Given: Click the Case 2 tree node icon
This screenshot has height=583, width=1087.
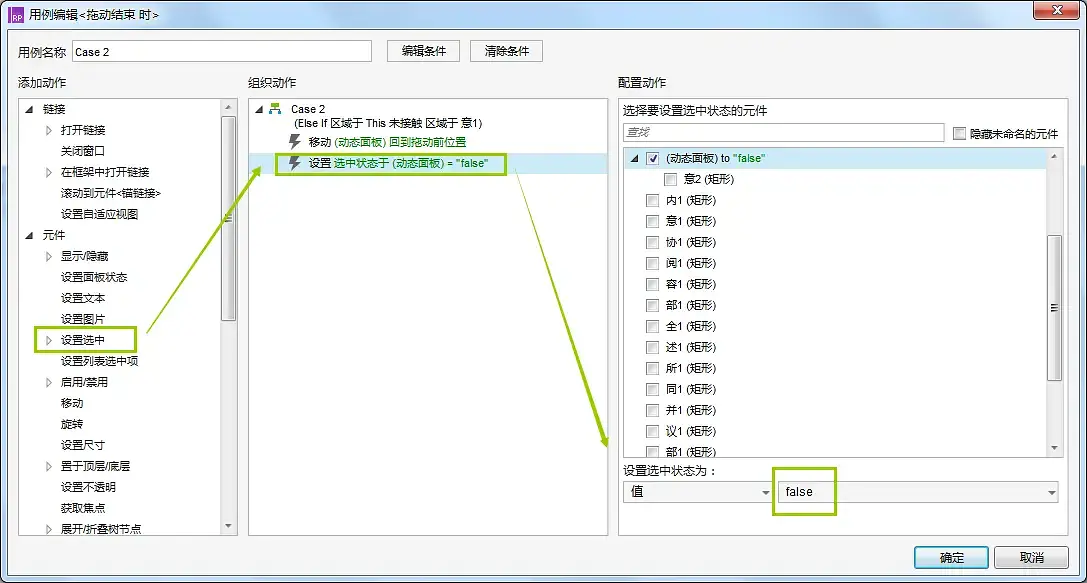Looking at the screenshot, I should 275,109.
